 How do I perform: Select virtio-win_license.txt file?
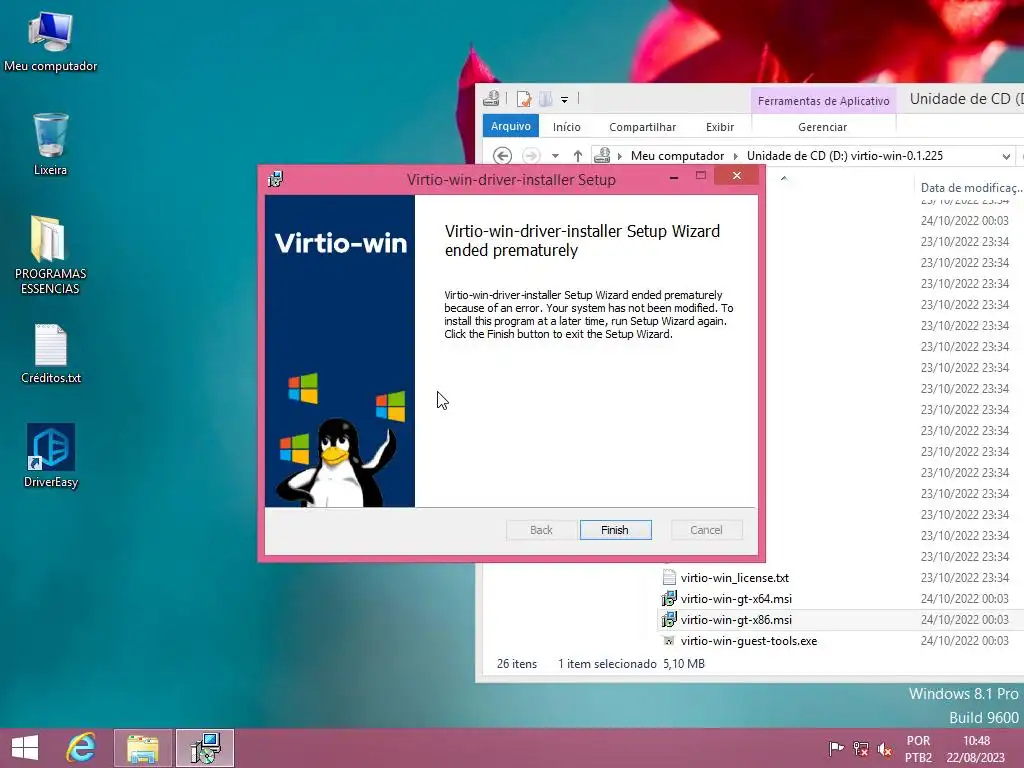click(x=735, y=577)
